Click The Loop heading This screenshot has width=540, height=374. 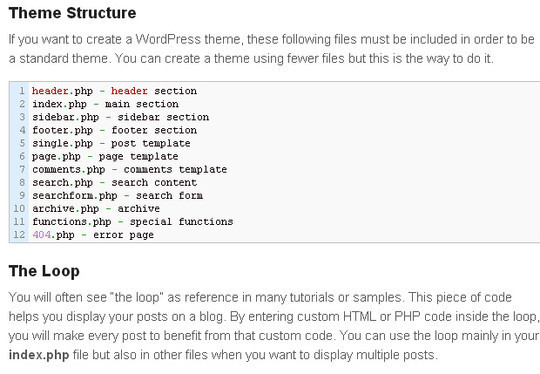click(44, 271)
